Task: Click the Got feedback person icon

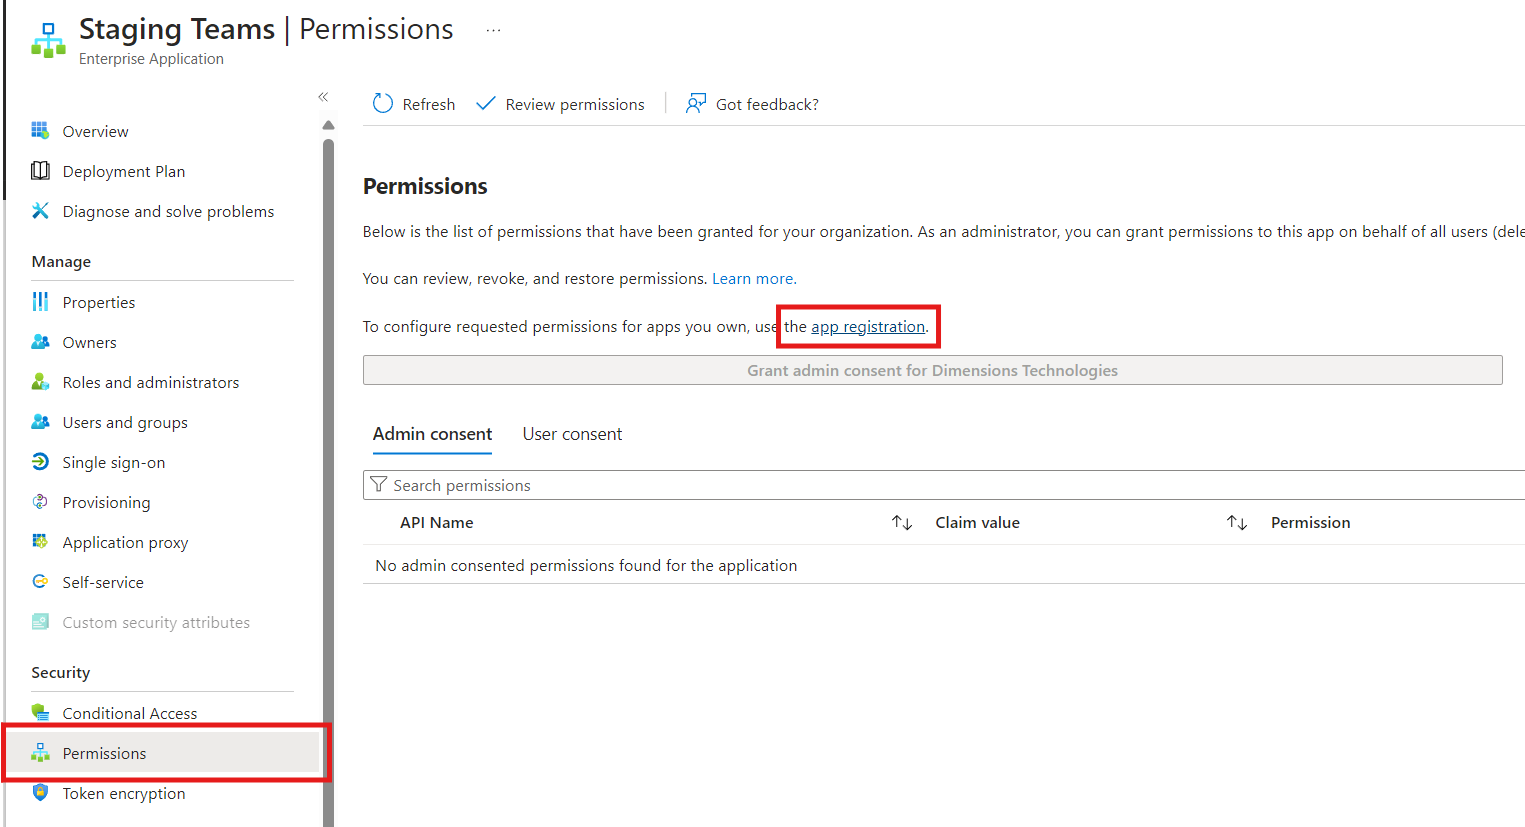Action: (x=696, y=103)
